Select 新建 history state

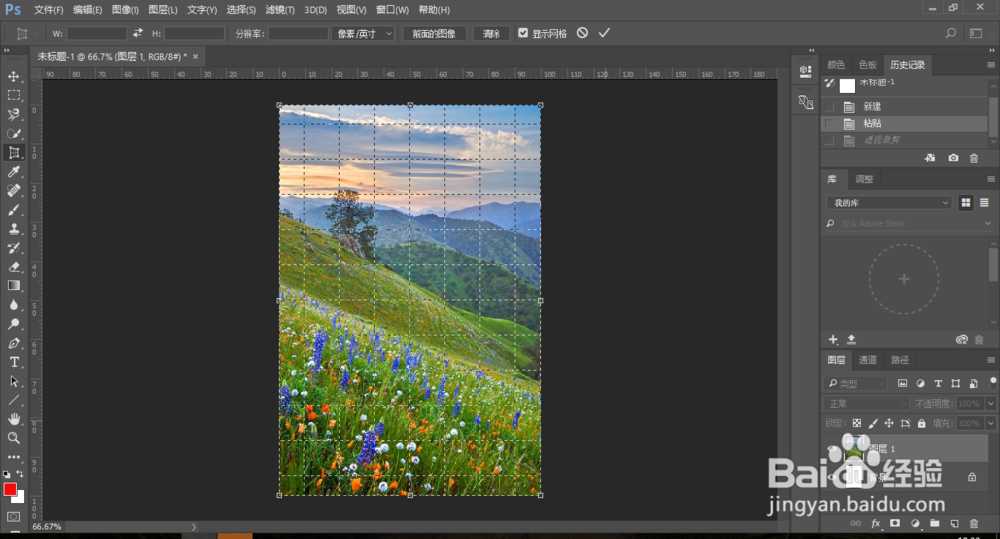pyautogui.click(x=904, y=107)
